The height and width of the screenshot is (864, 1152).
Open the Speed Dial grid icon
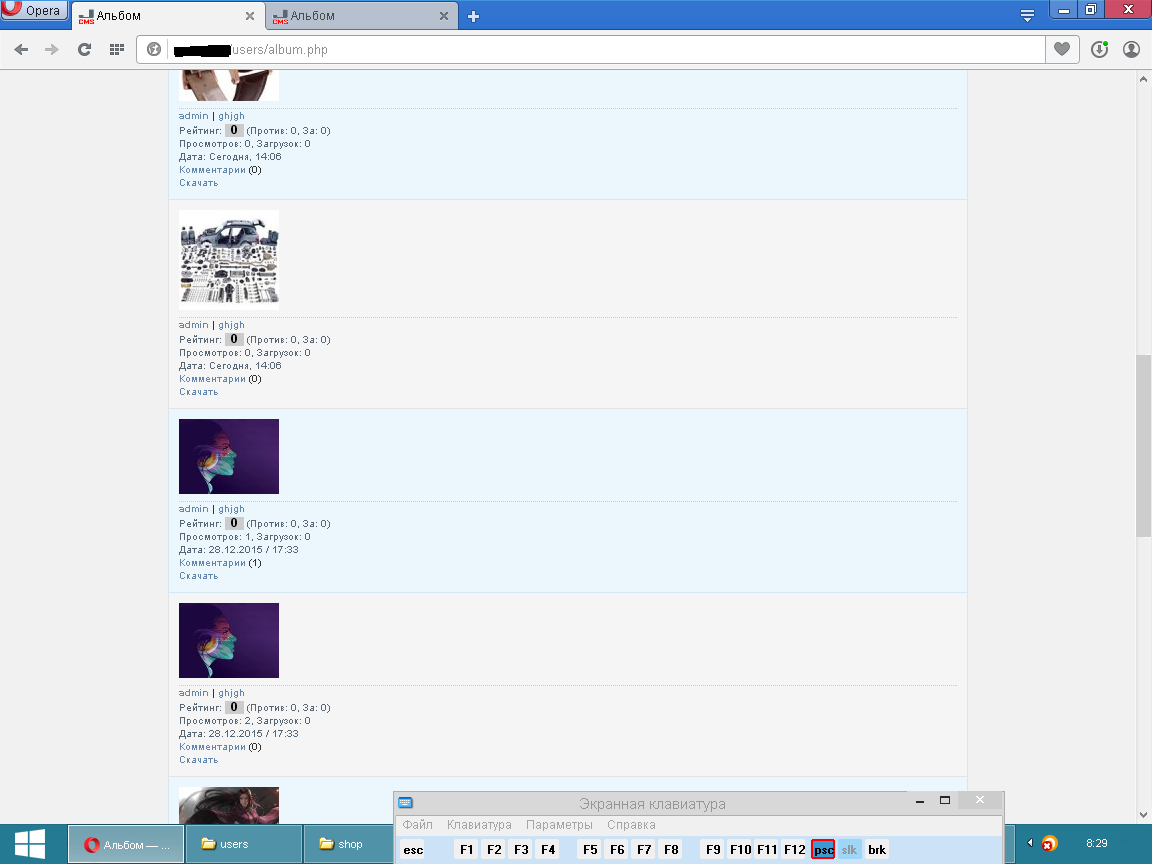[x=117, y=49]
